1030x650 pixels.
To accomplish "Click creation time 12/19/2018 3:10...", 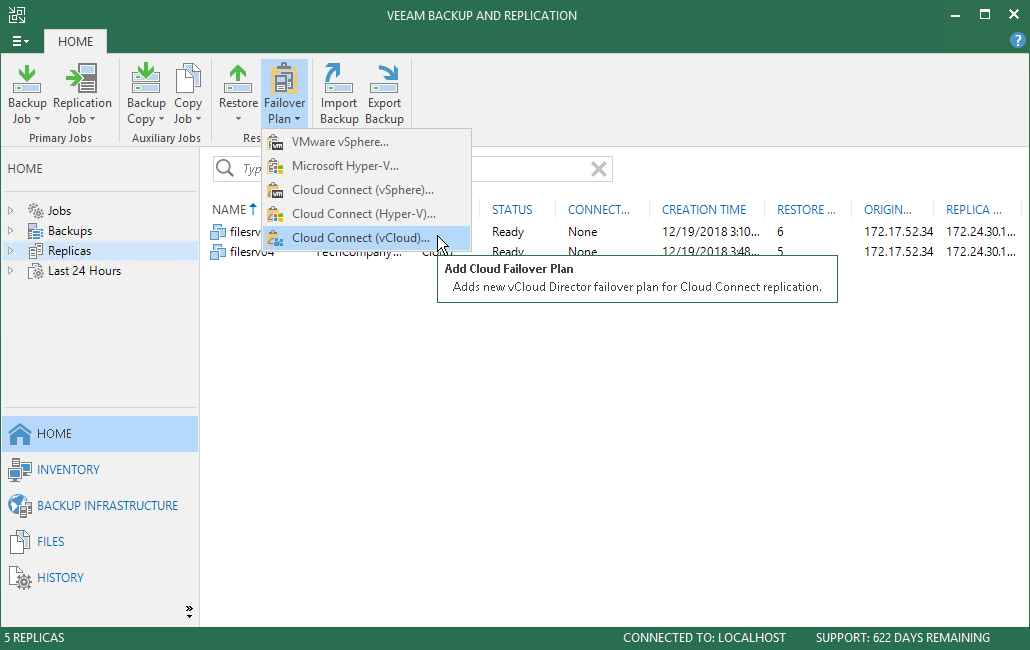I will 711,232.
